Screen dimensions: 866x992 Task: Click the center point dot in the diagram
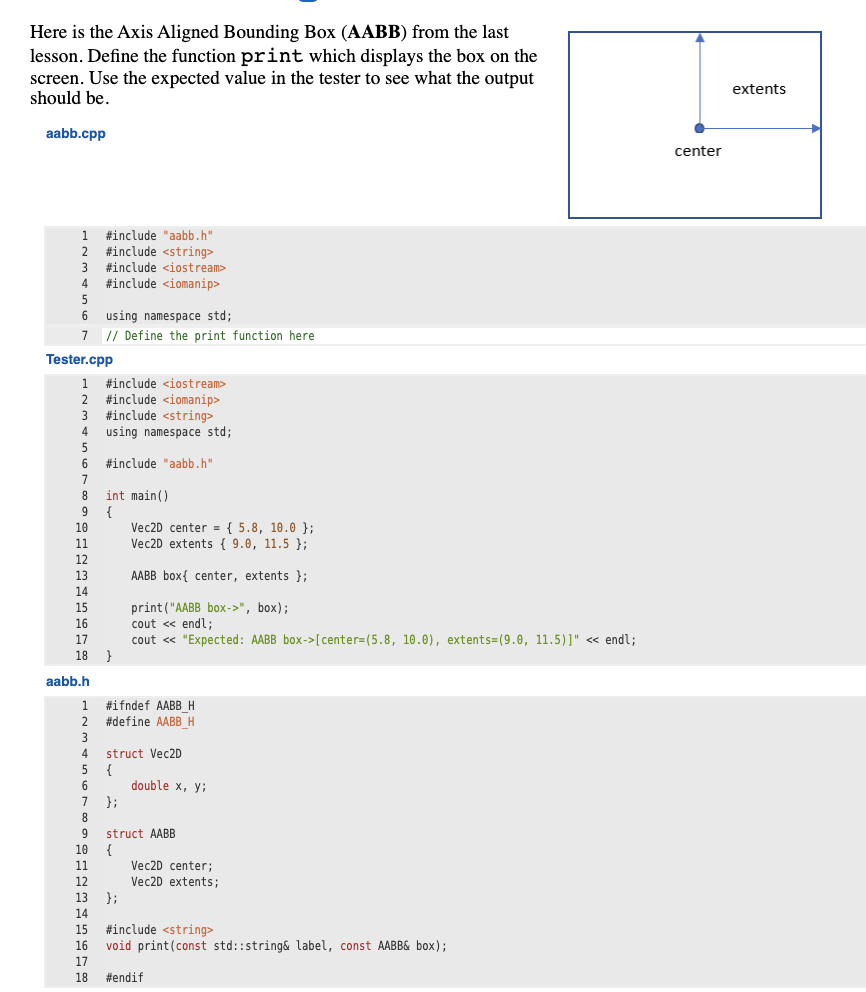pos(699,127)
